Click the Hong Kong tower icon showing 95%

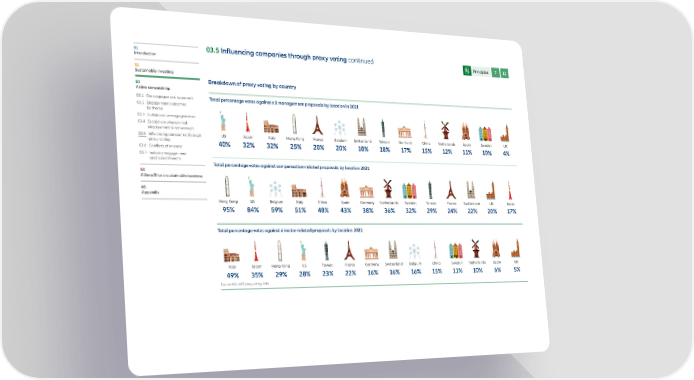pyautogui.click(x=227, y=186)
